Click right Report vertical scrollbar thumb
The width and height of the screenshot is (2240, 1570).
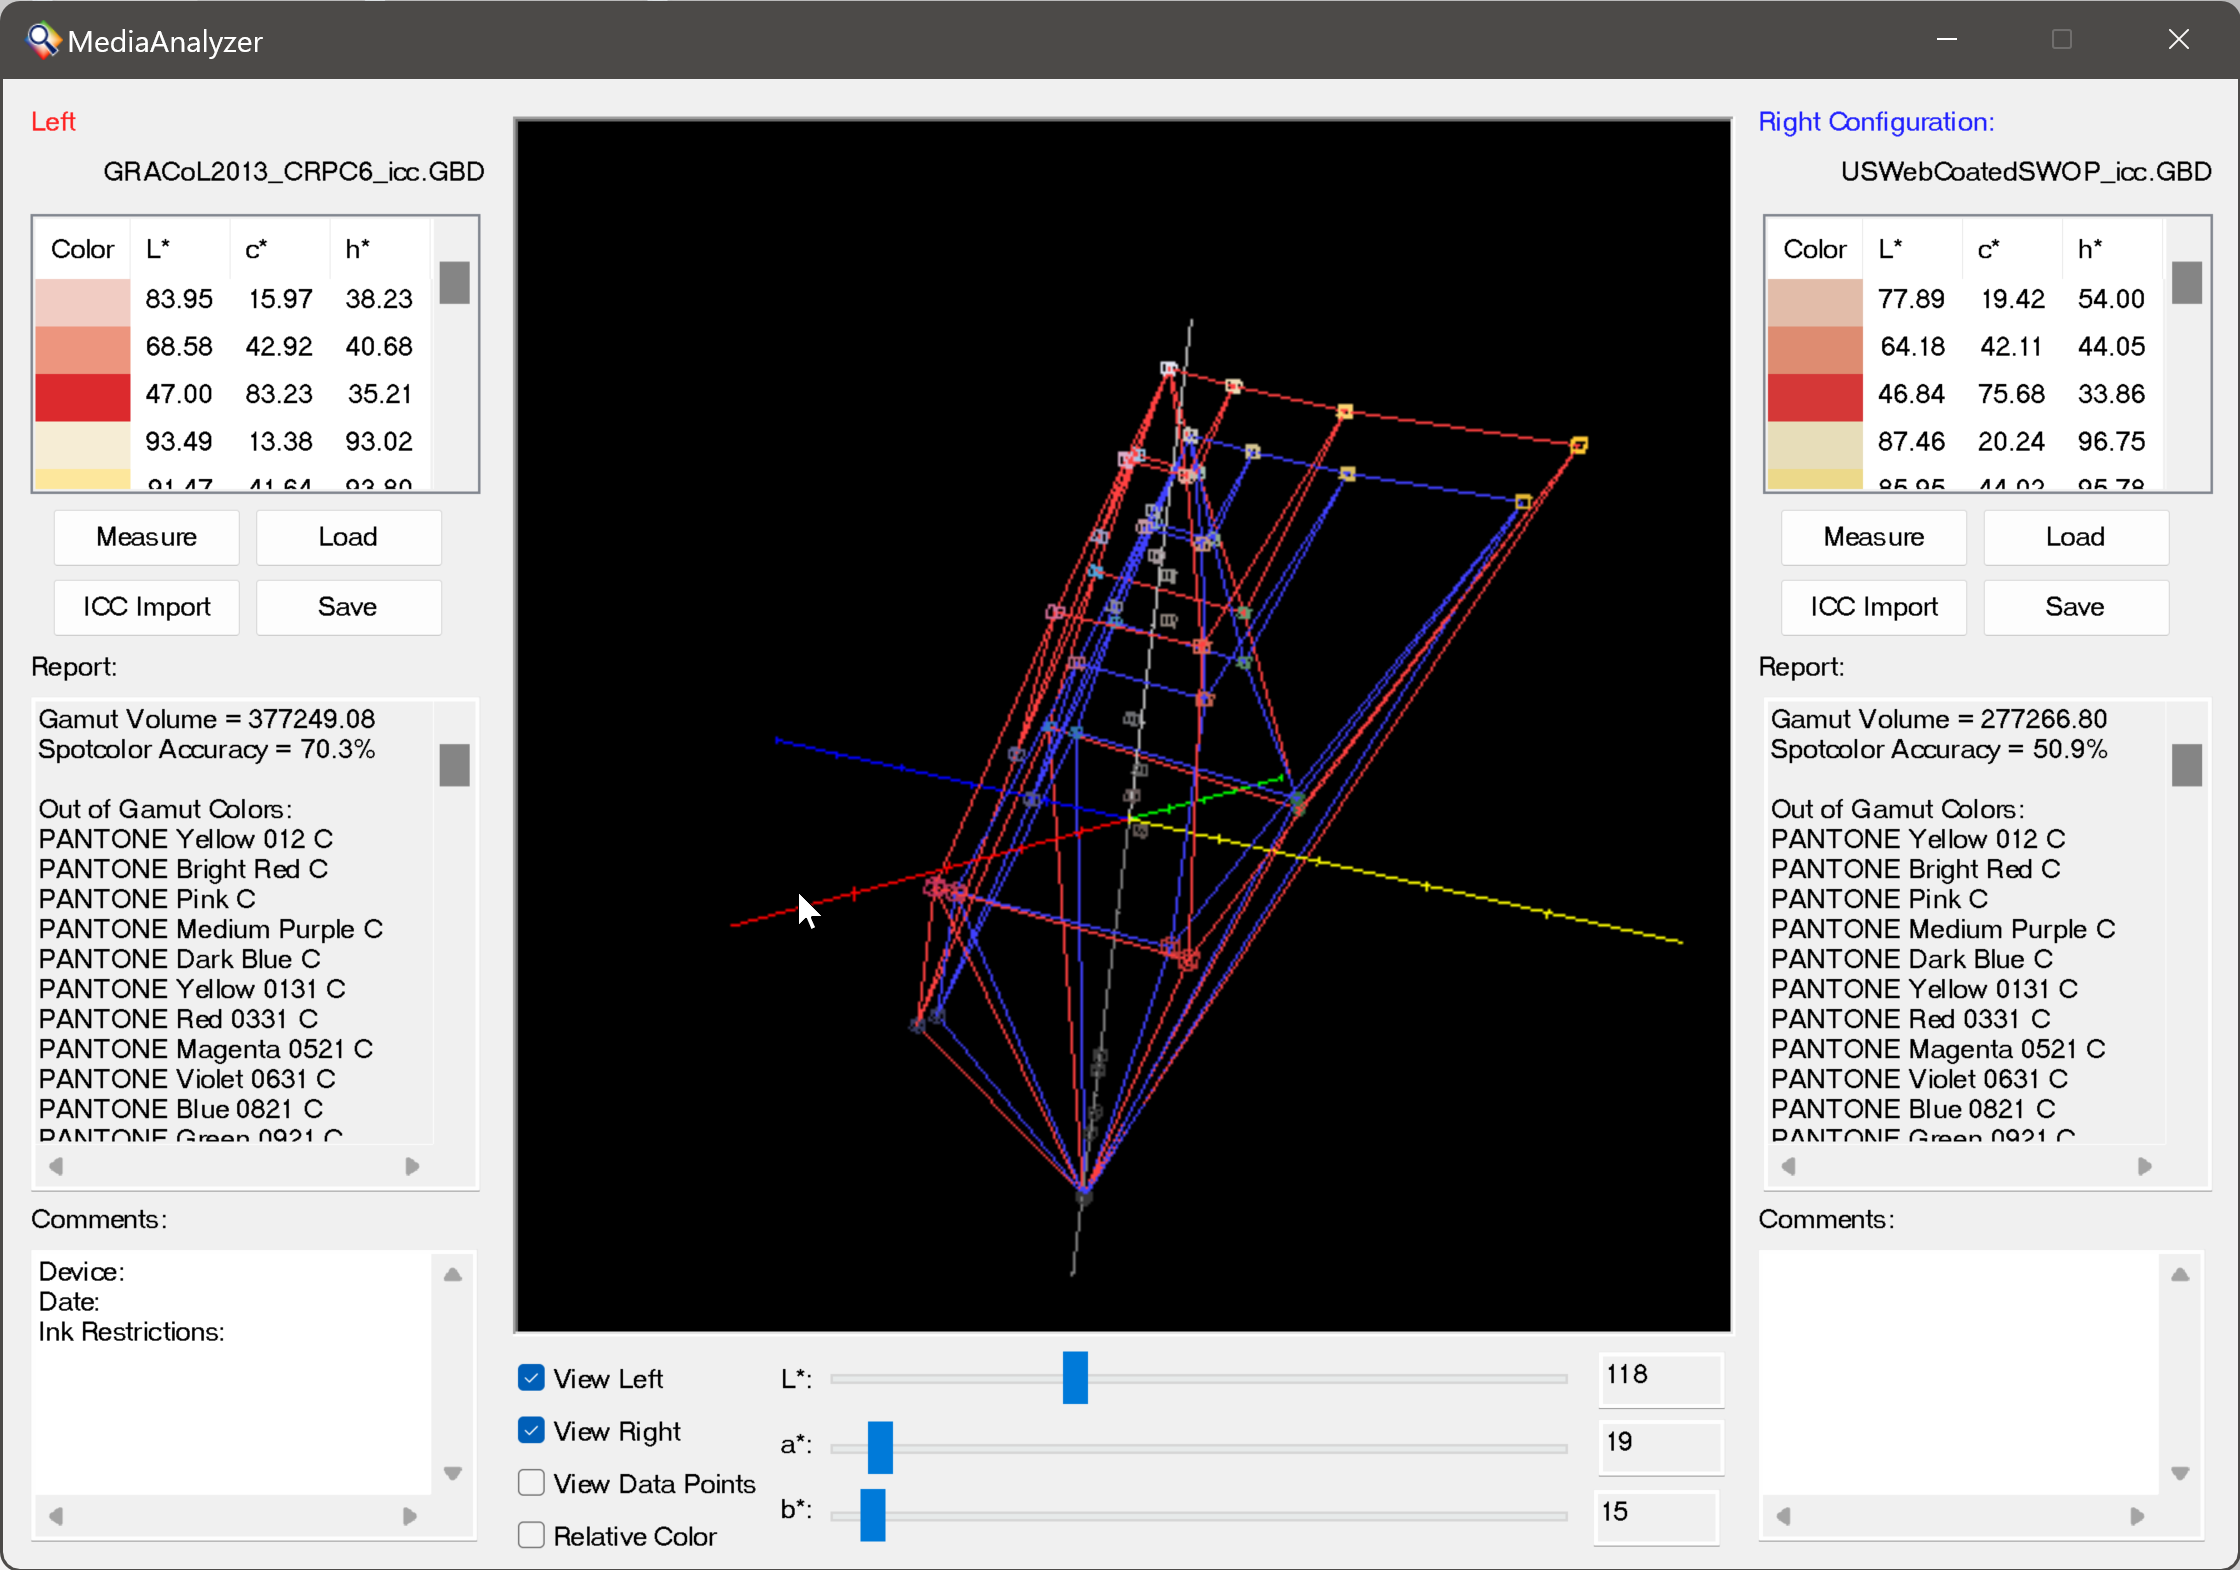click(2187, 765)
